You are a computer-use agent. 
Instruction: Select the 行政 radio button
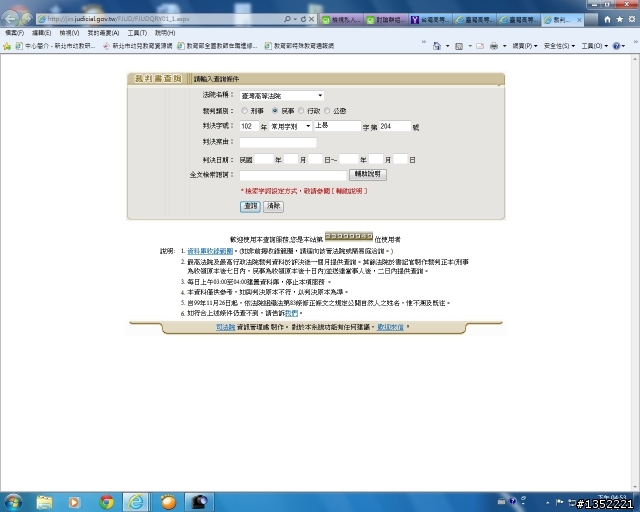301,111
